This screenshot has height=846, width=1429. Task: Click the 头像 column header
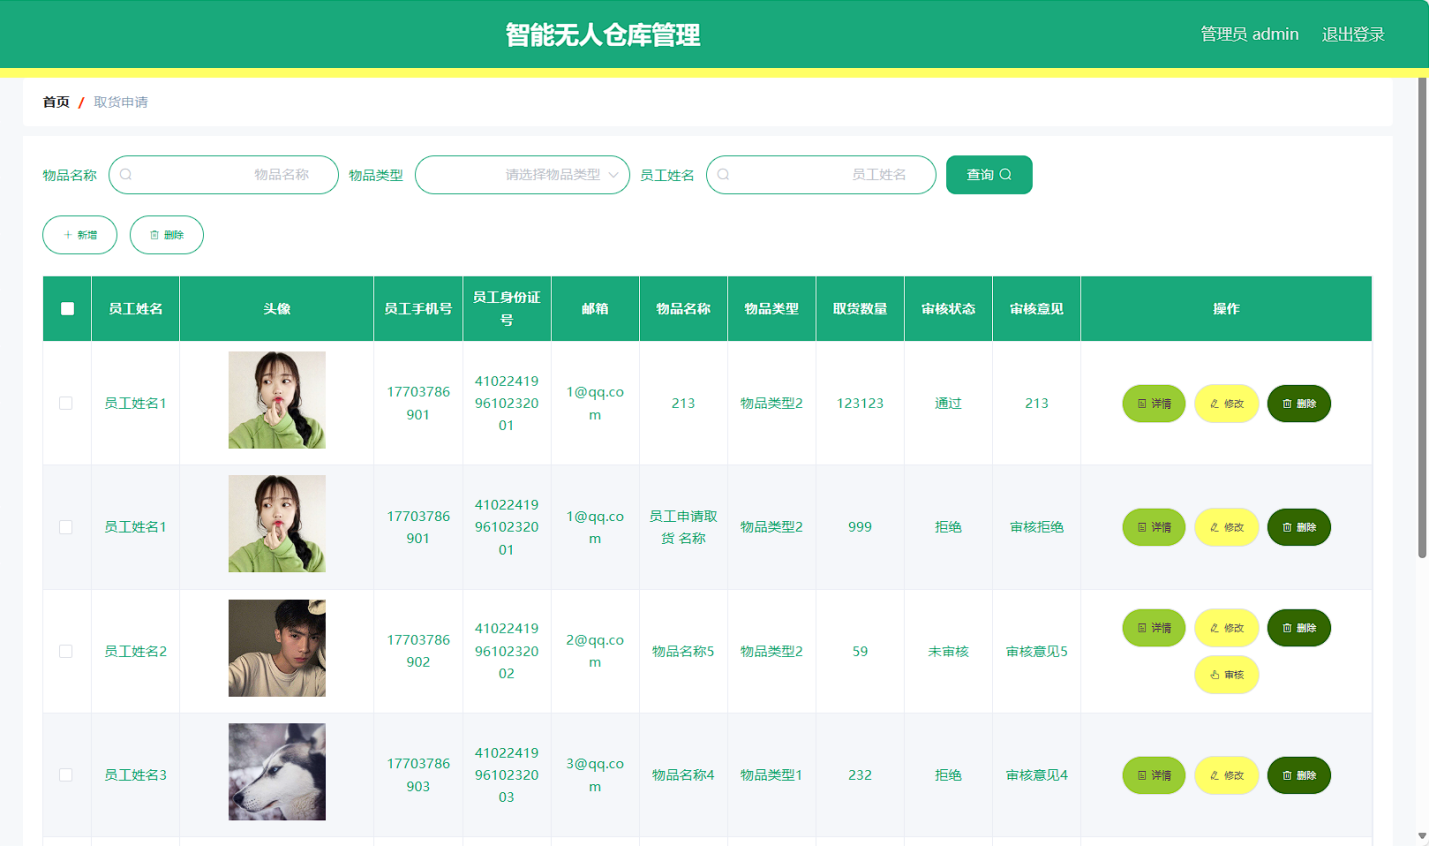click(277, 309)
